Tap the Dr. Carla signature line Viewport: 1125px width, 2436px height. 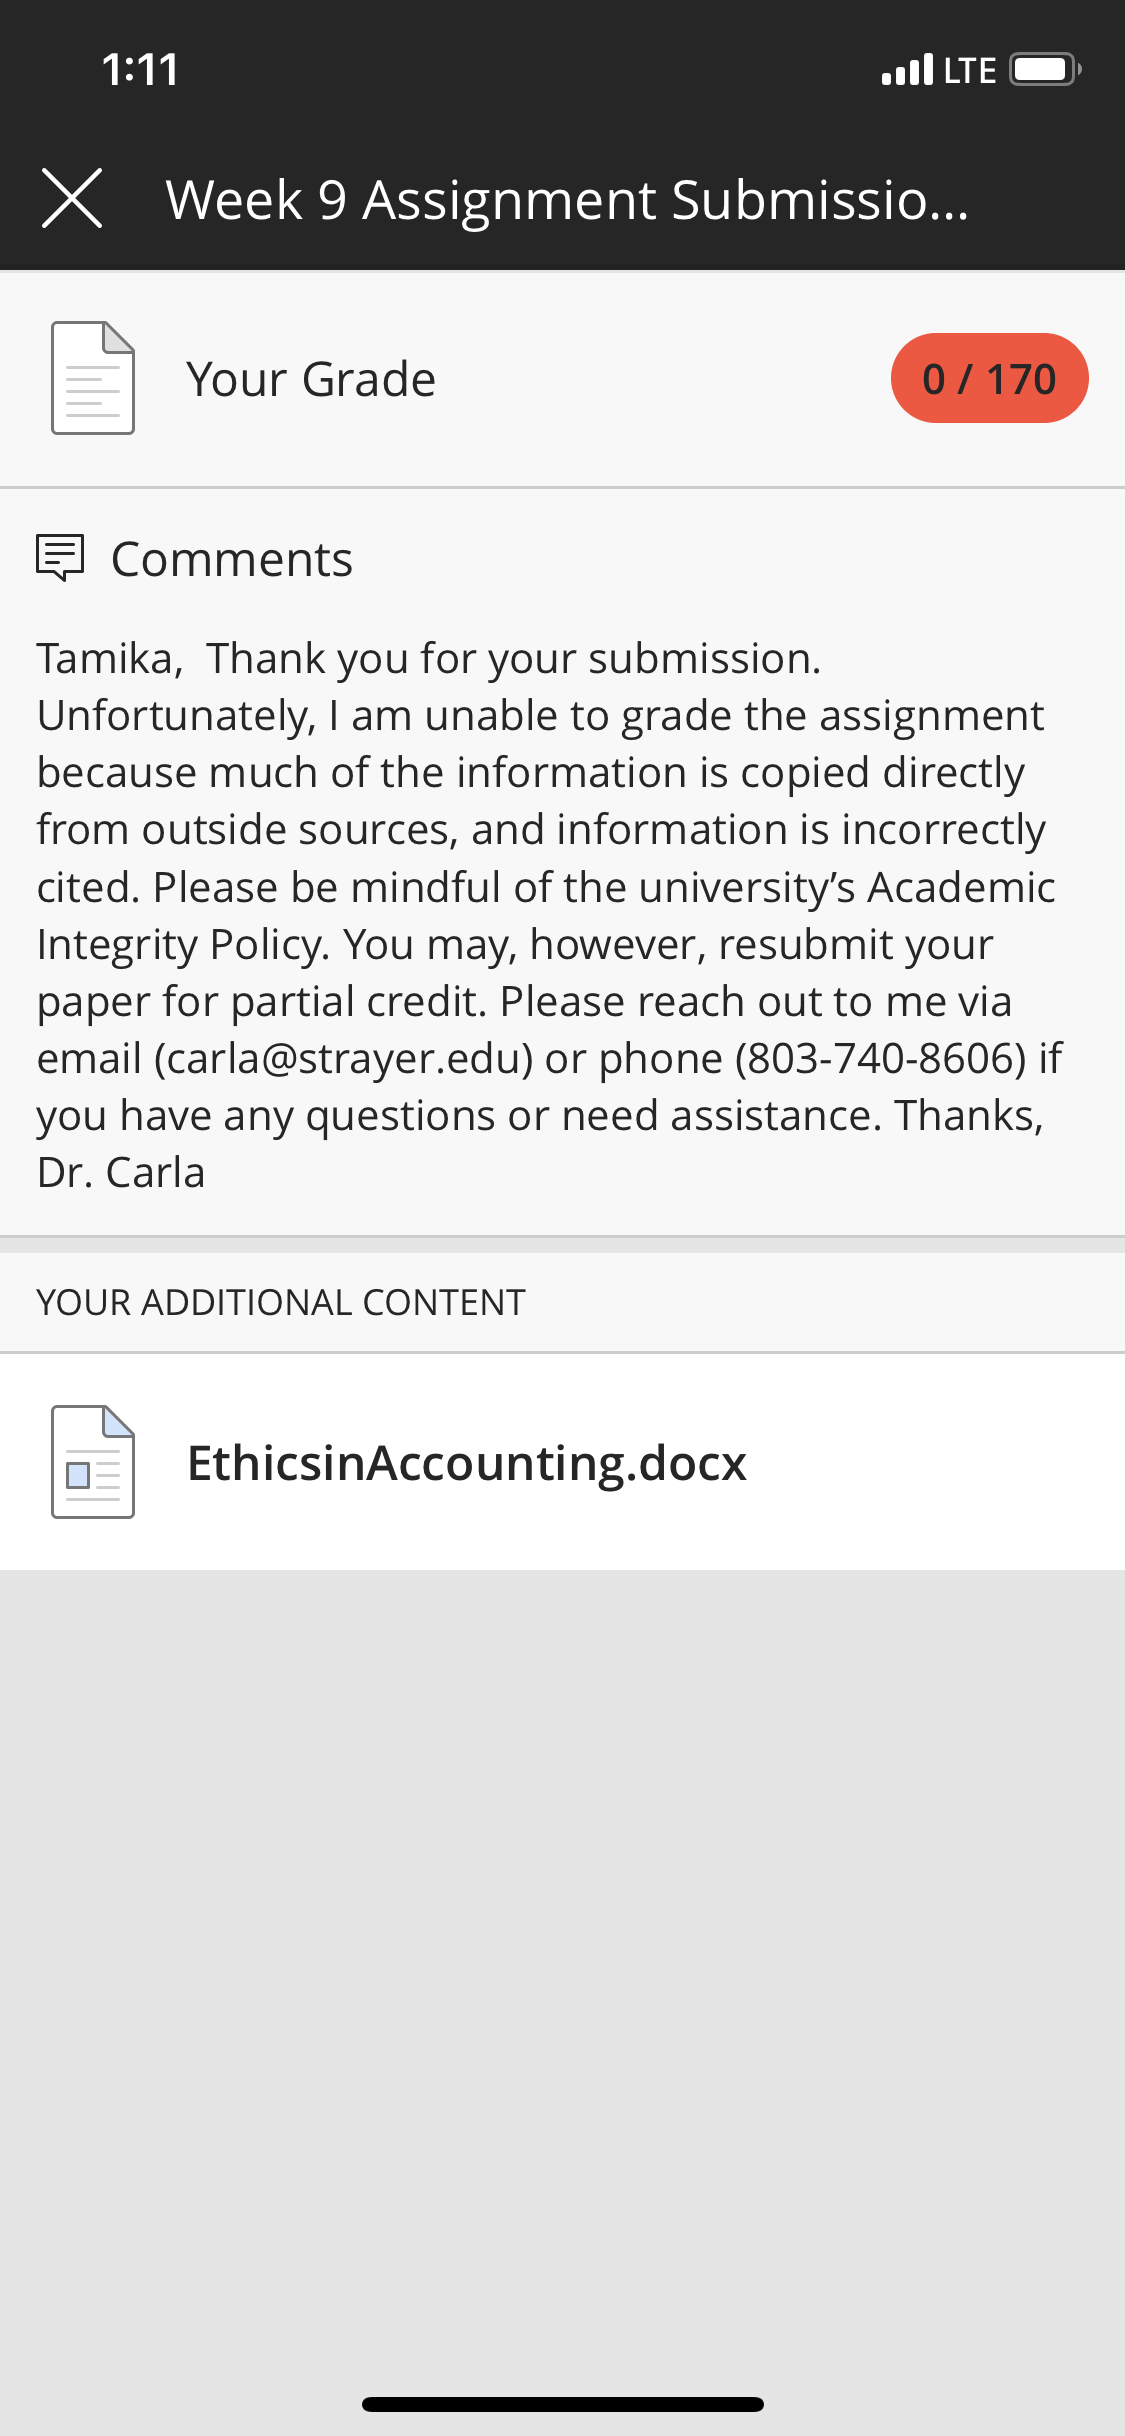[121, 1172]
